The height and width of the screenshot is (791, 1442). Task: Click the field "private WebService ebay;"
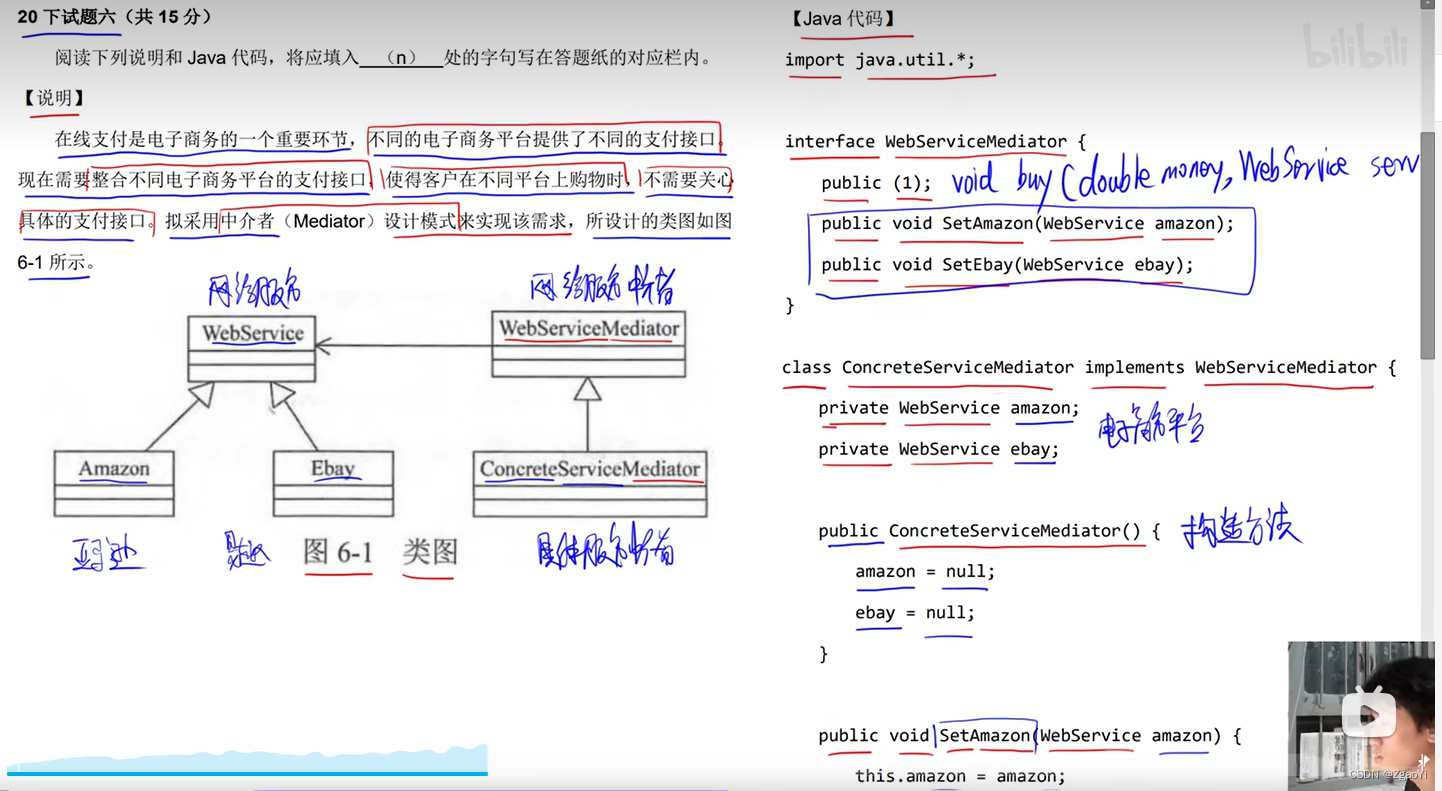point(939,449)
